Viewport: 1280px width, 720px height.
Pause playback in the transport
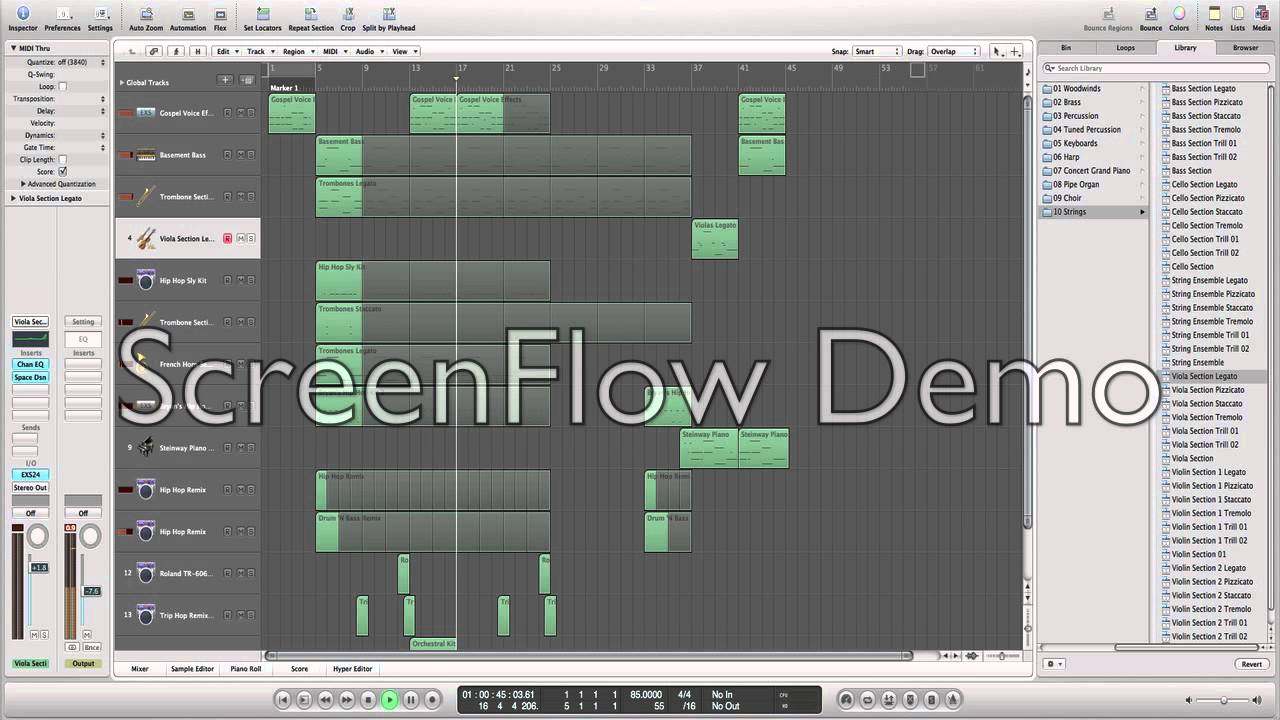click(x=411, y=700)
